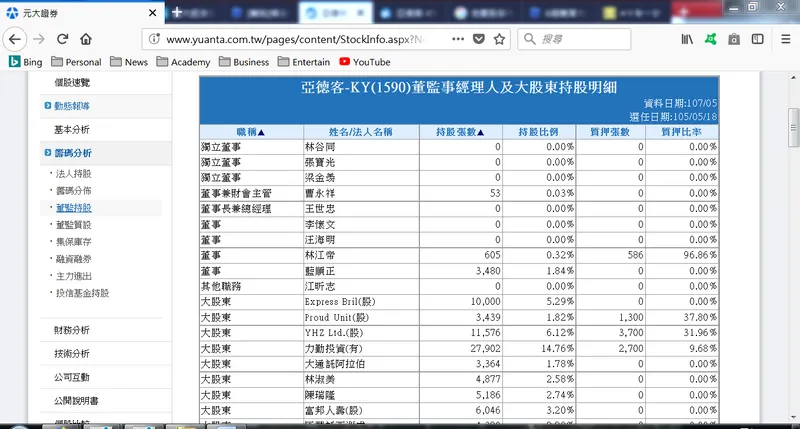
Task: Open 集保庫存 submenu link
Action: pyautogui.click(x=73, y=242)
